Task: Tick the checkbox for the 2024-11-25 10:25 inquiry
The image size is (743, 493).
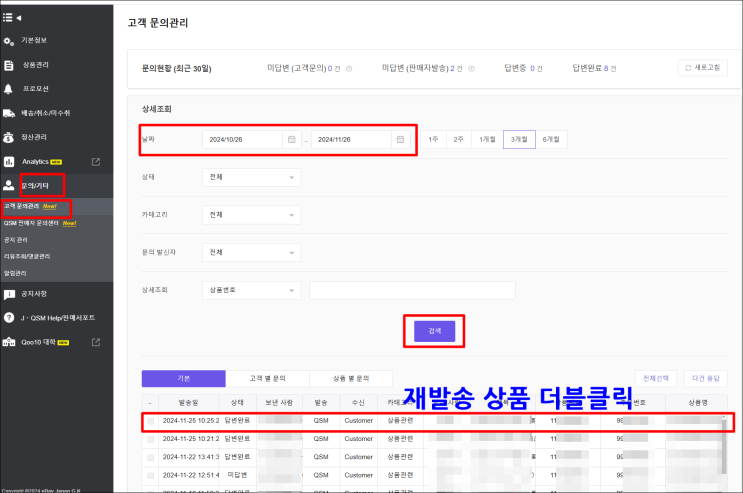Action: 151,421
